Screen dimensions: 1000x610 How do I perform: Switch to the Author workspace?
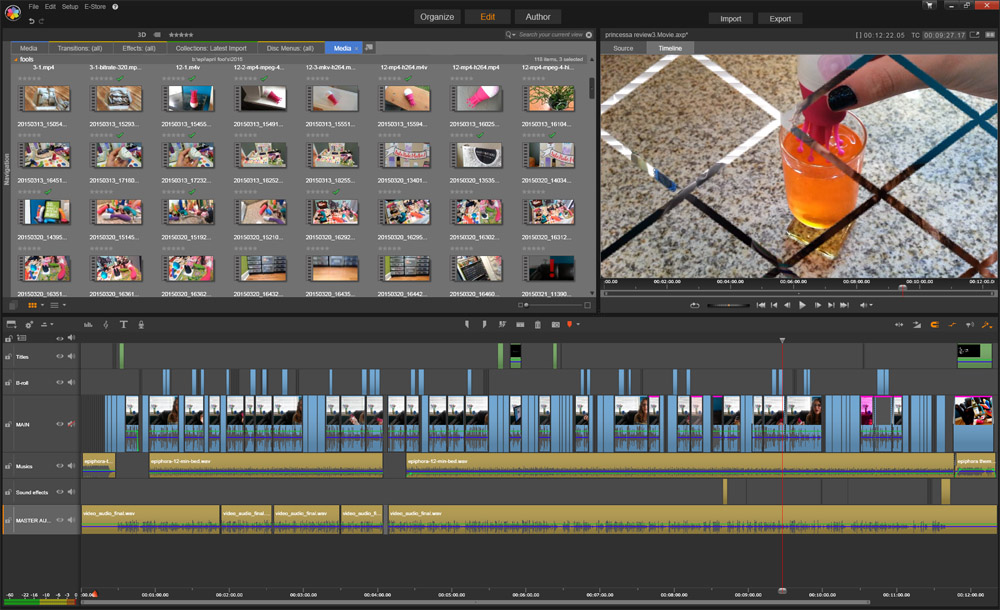[538, 17]
